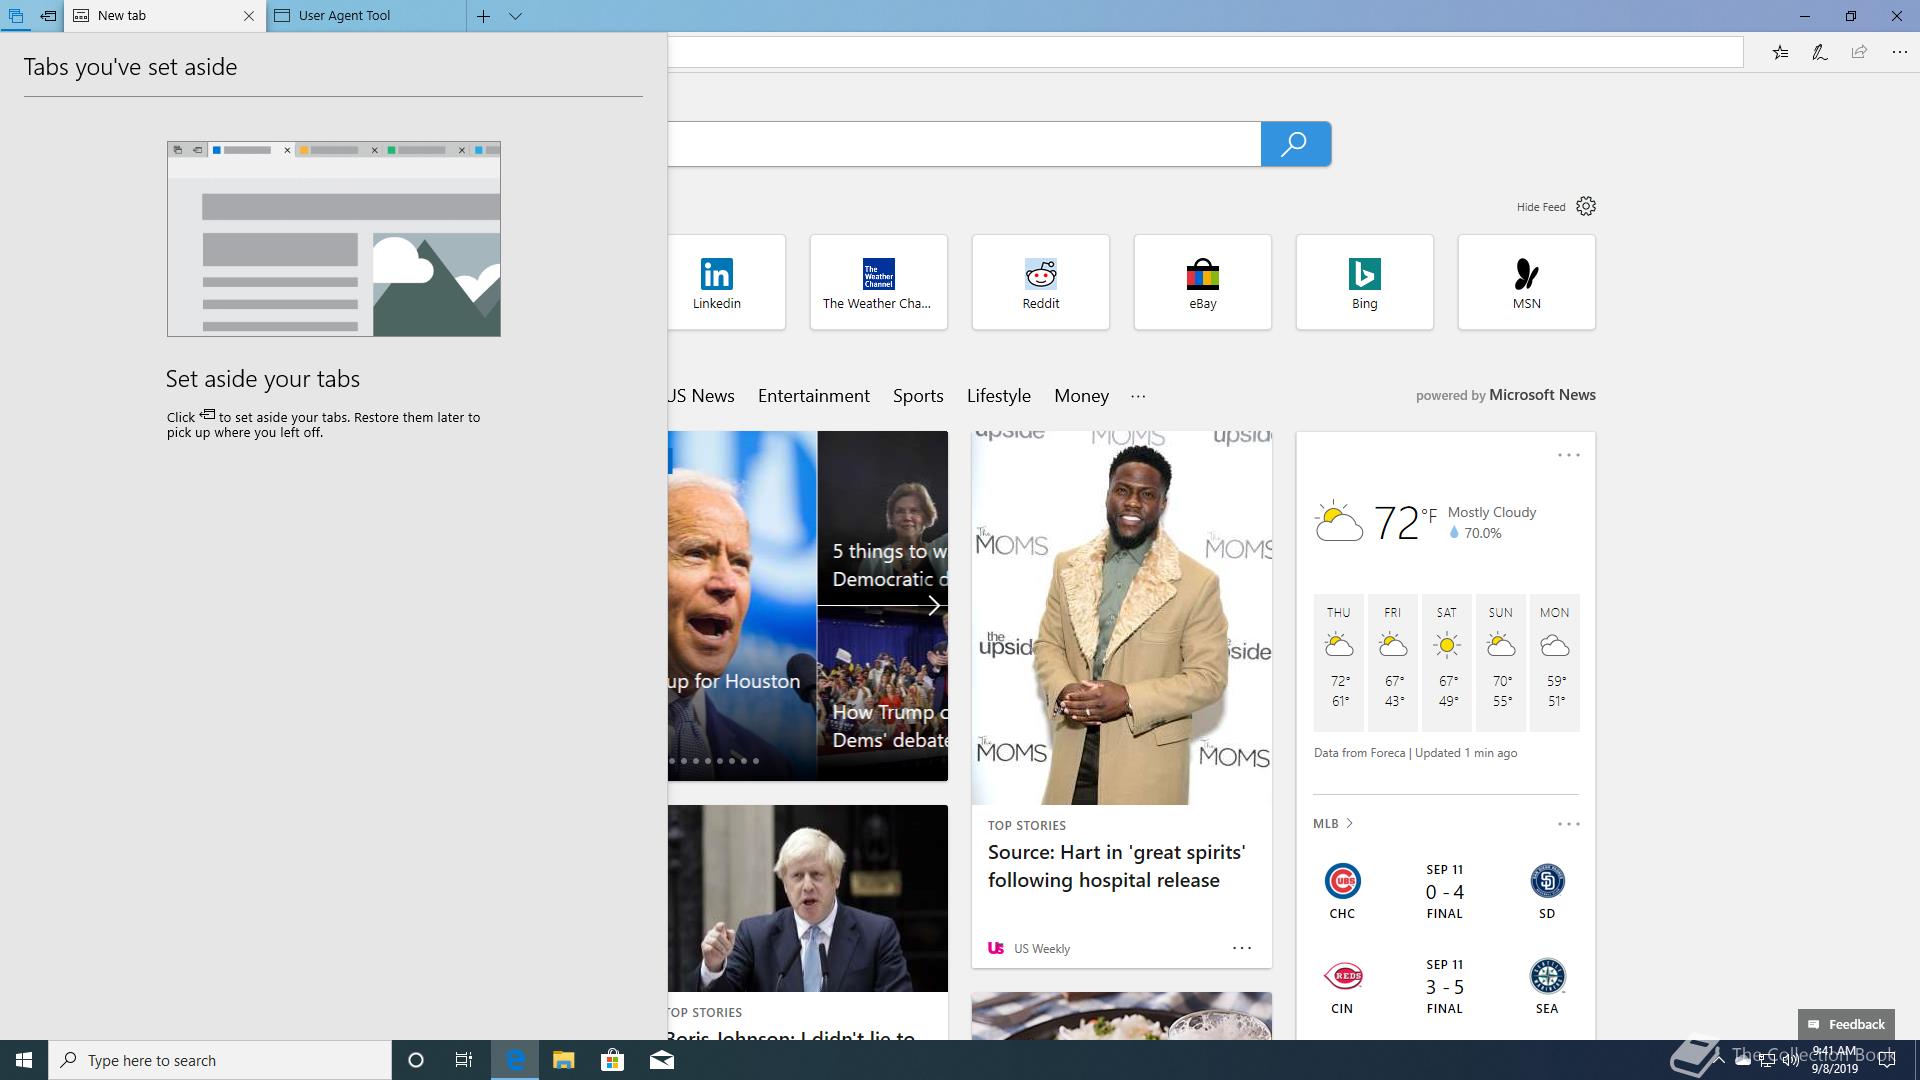Select Lifestyle feed category
This screenshot has height=1080, width=1920.
pyautogui.click(x=998, y=396)
